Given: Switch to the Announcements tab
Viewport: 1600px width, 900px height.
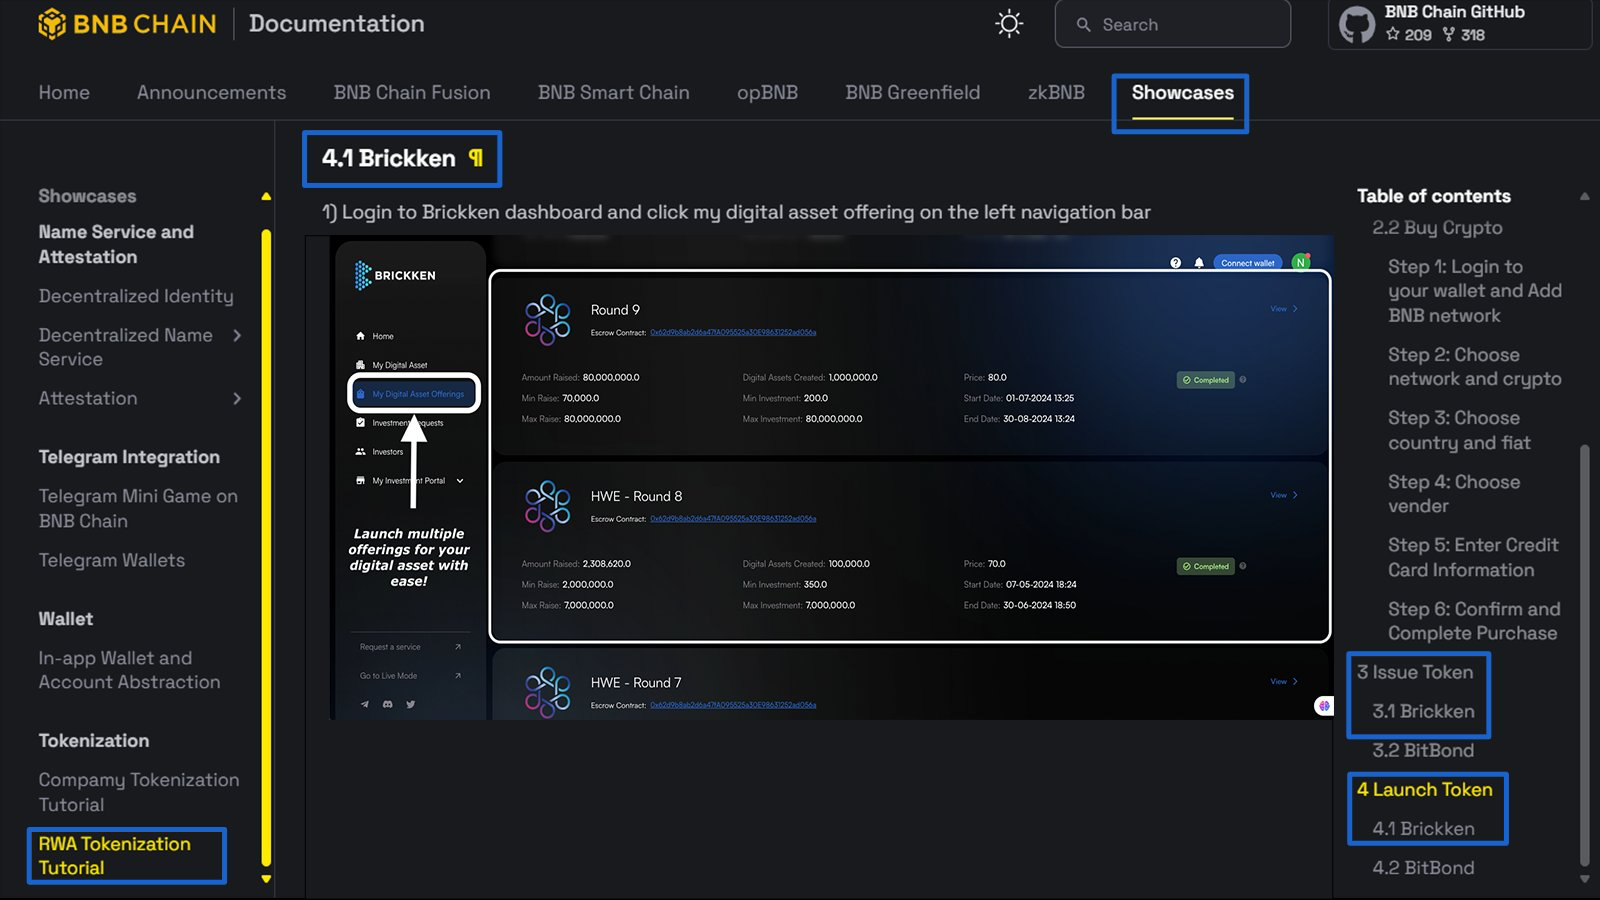Looking at the screenshot, I should [211, 93].
